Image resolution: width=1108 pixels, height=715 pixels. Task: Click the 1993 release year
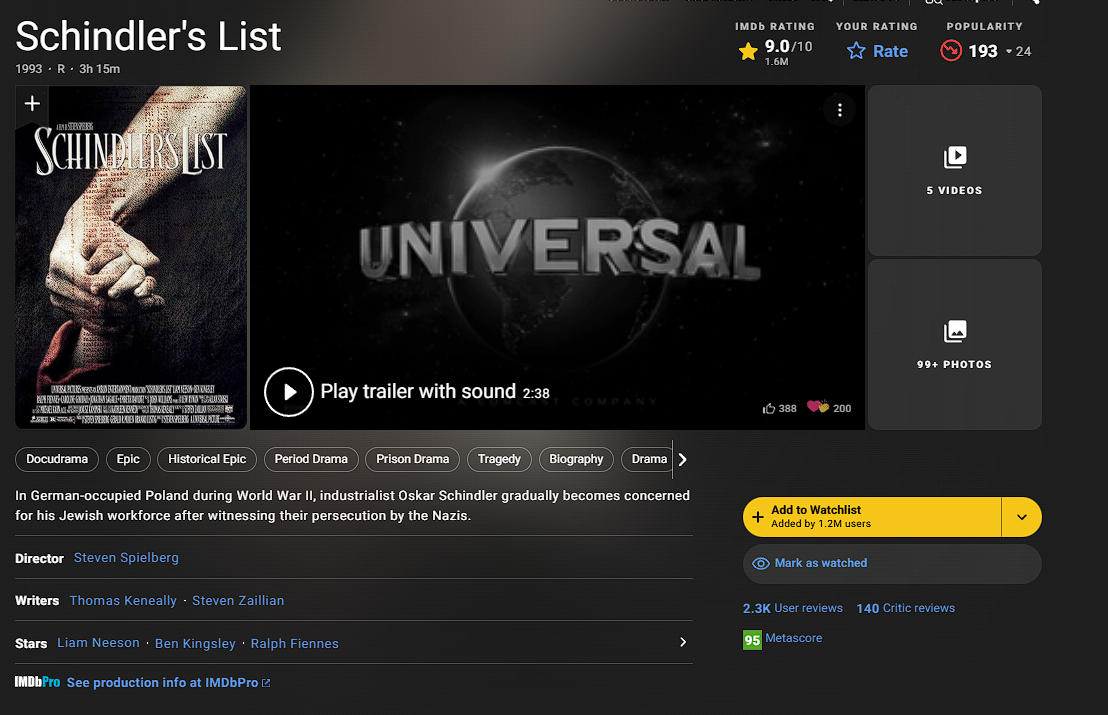coord(29,69)
